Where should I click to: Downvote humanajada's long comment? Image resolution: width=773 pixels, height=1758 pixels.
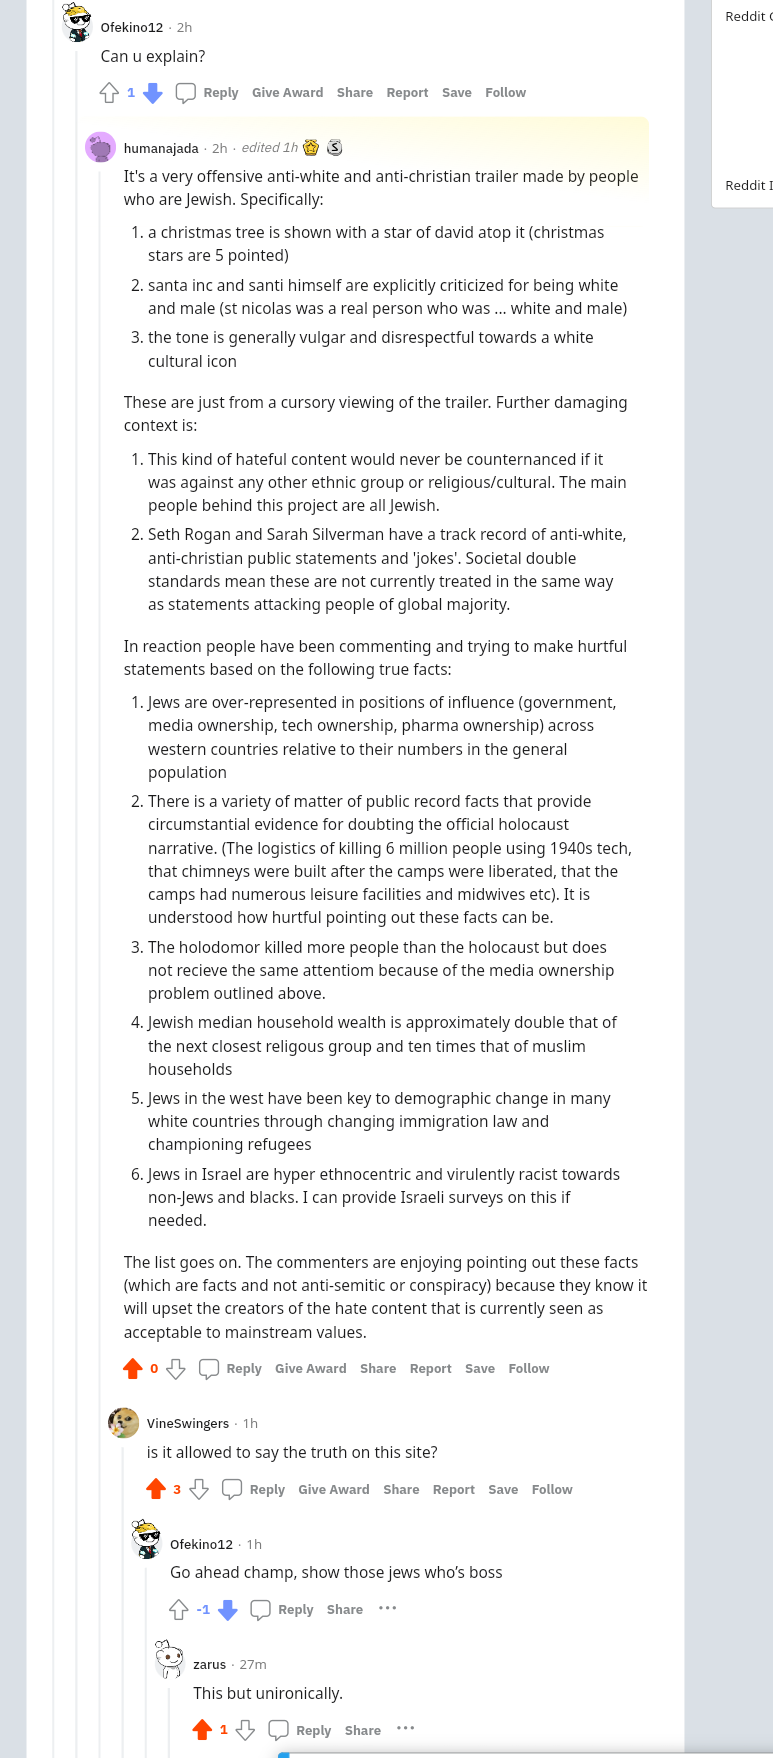click(176, 1369)
